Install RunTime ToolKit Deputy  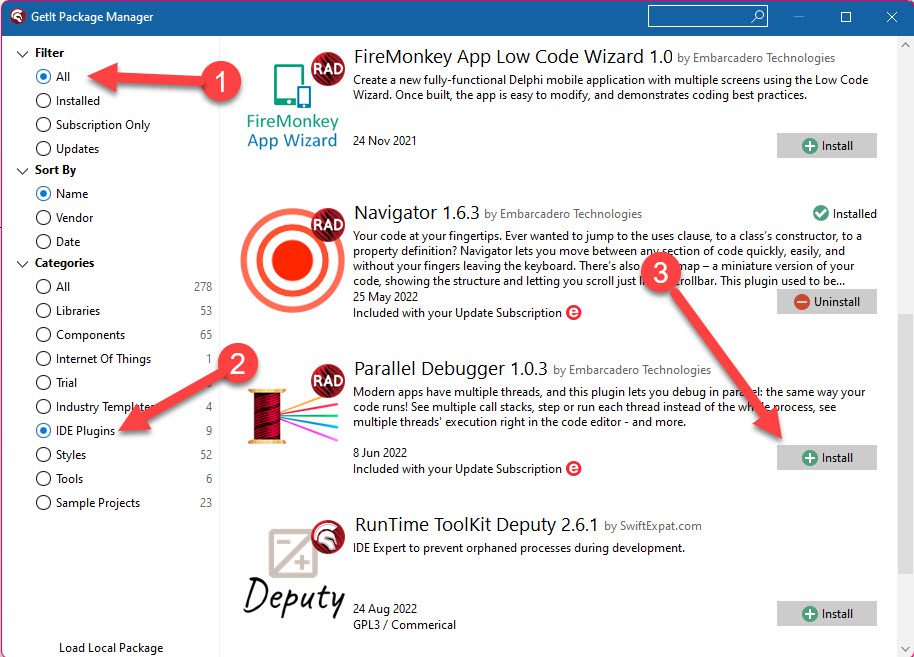point(827,613)
